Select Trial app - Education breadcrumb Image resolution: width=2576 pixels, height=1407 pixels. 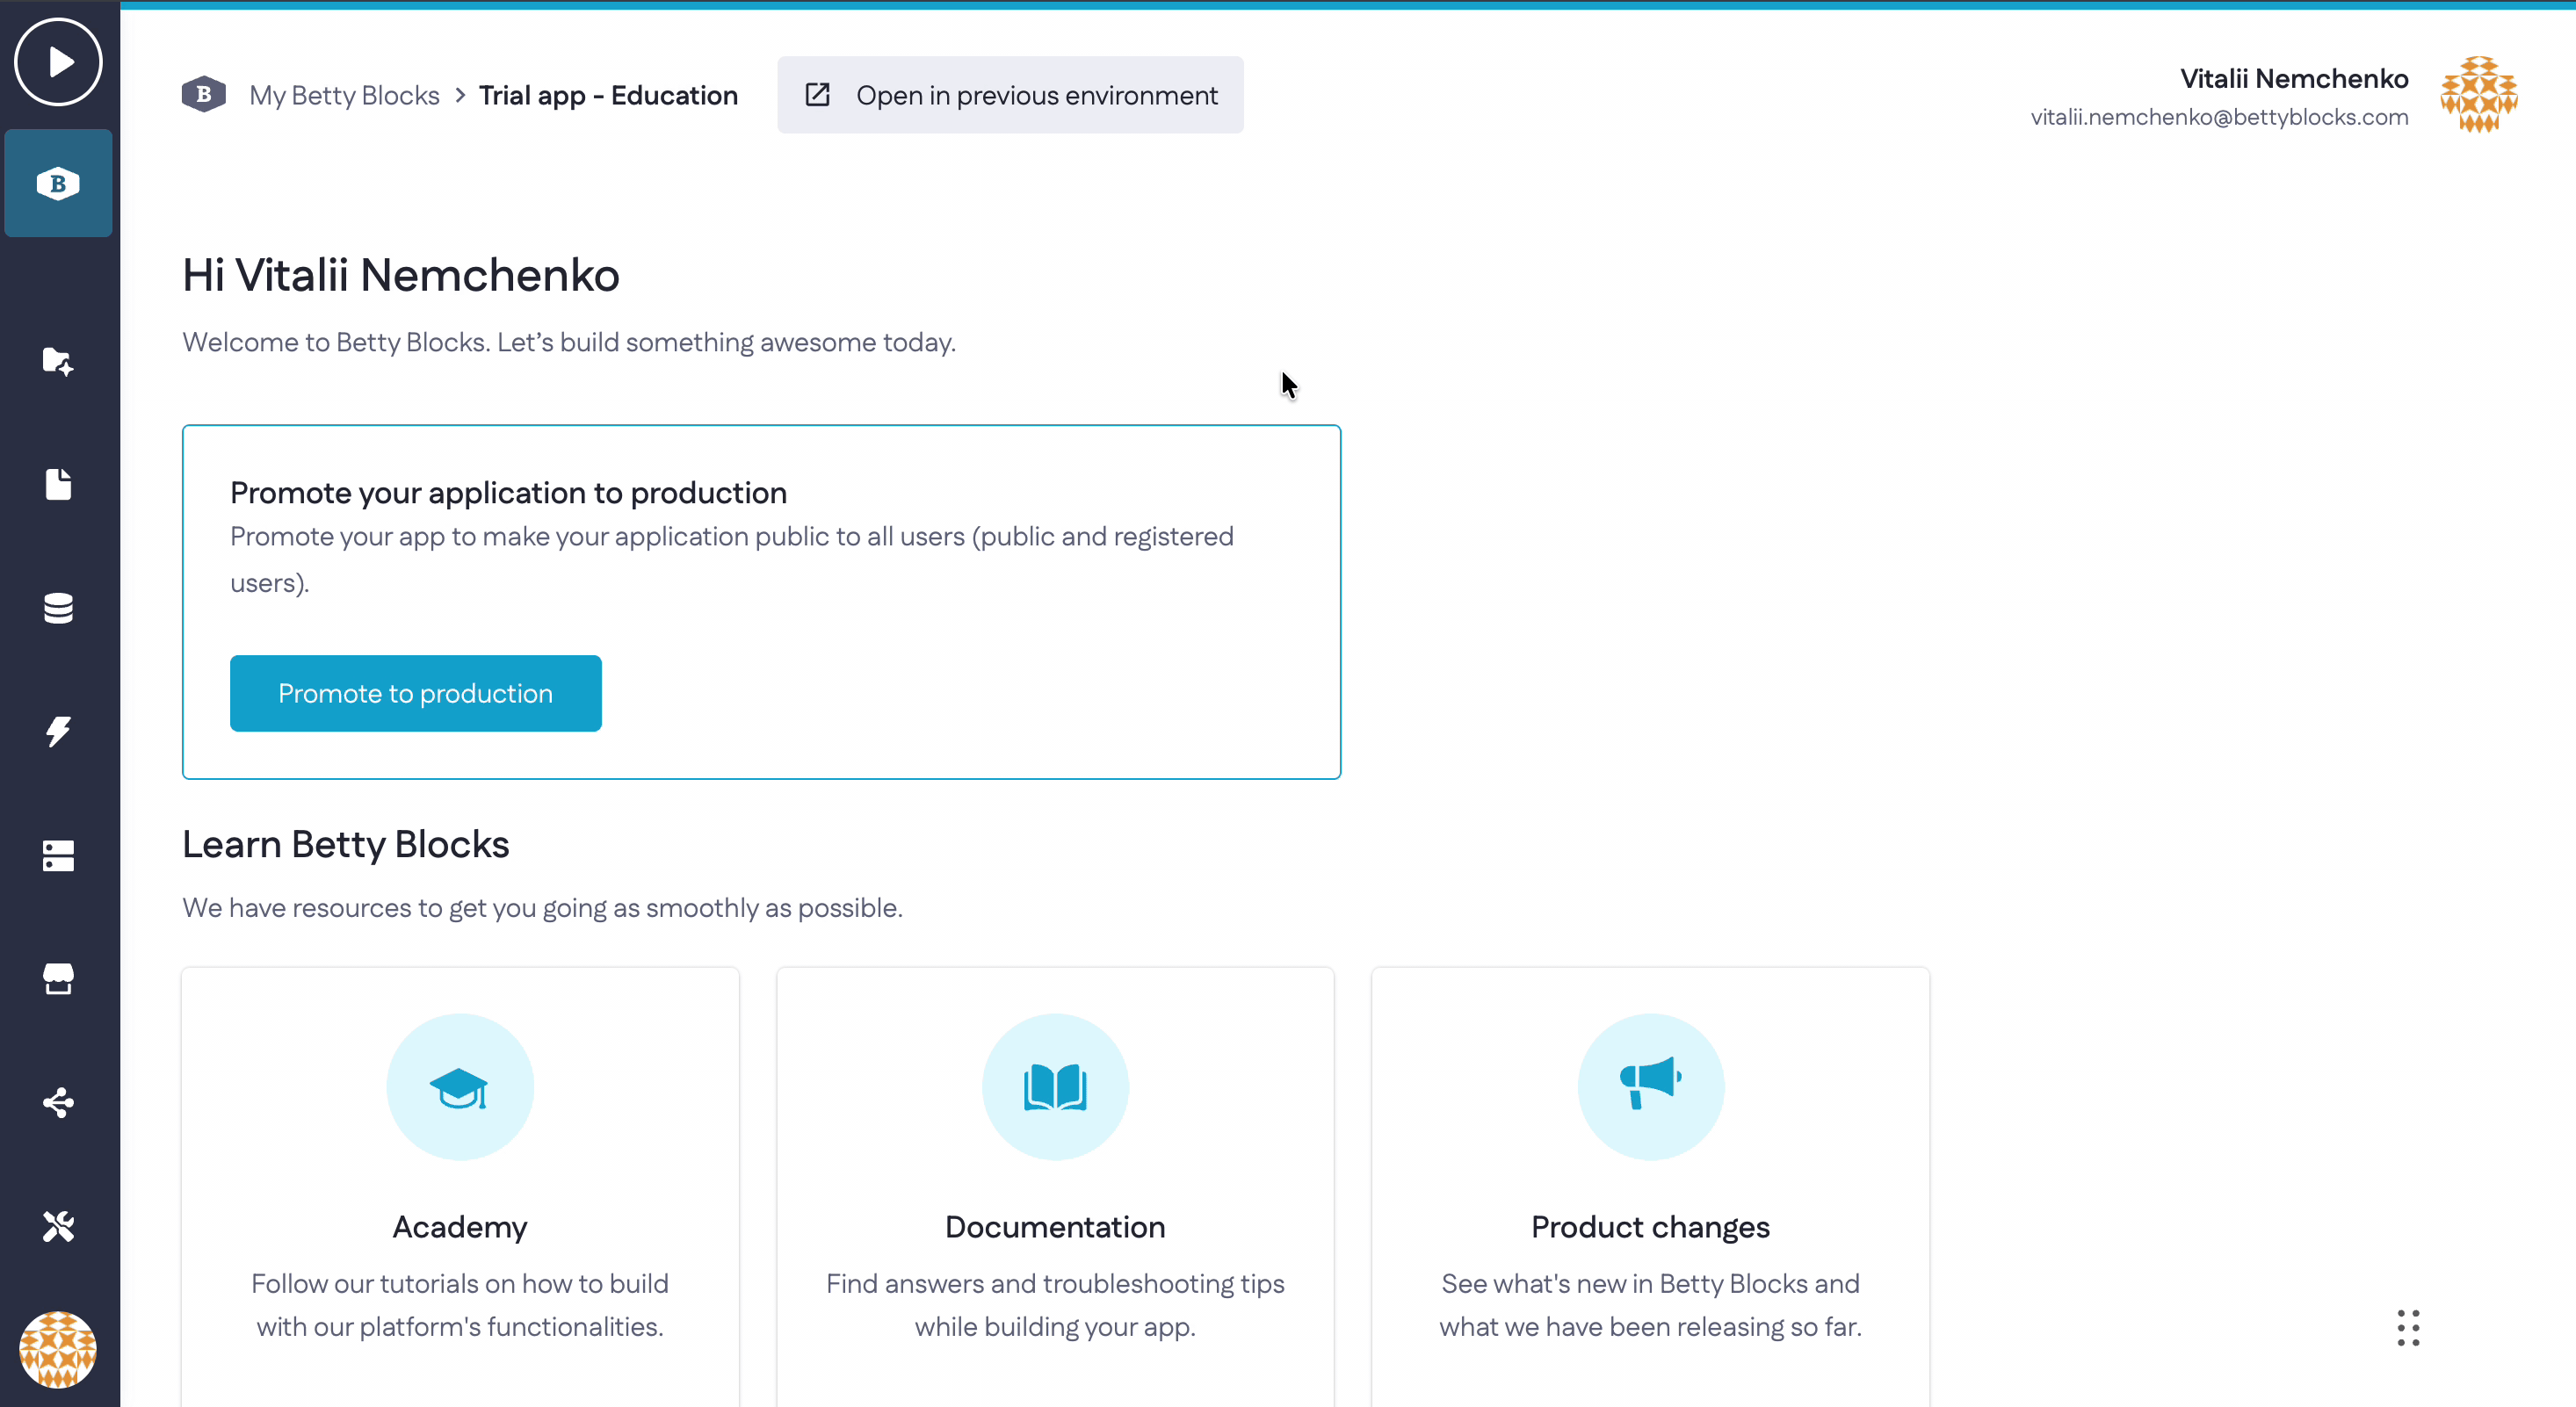tap(608, 95)
